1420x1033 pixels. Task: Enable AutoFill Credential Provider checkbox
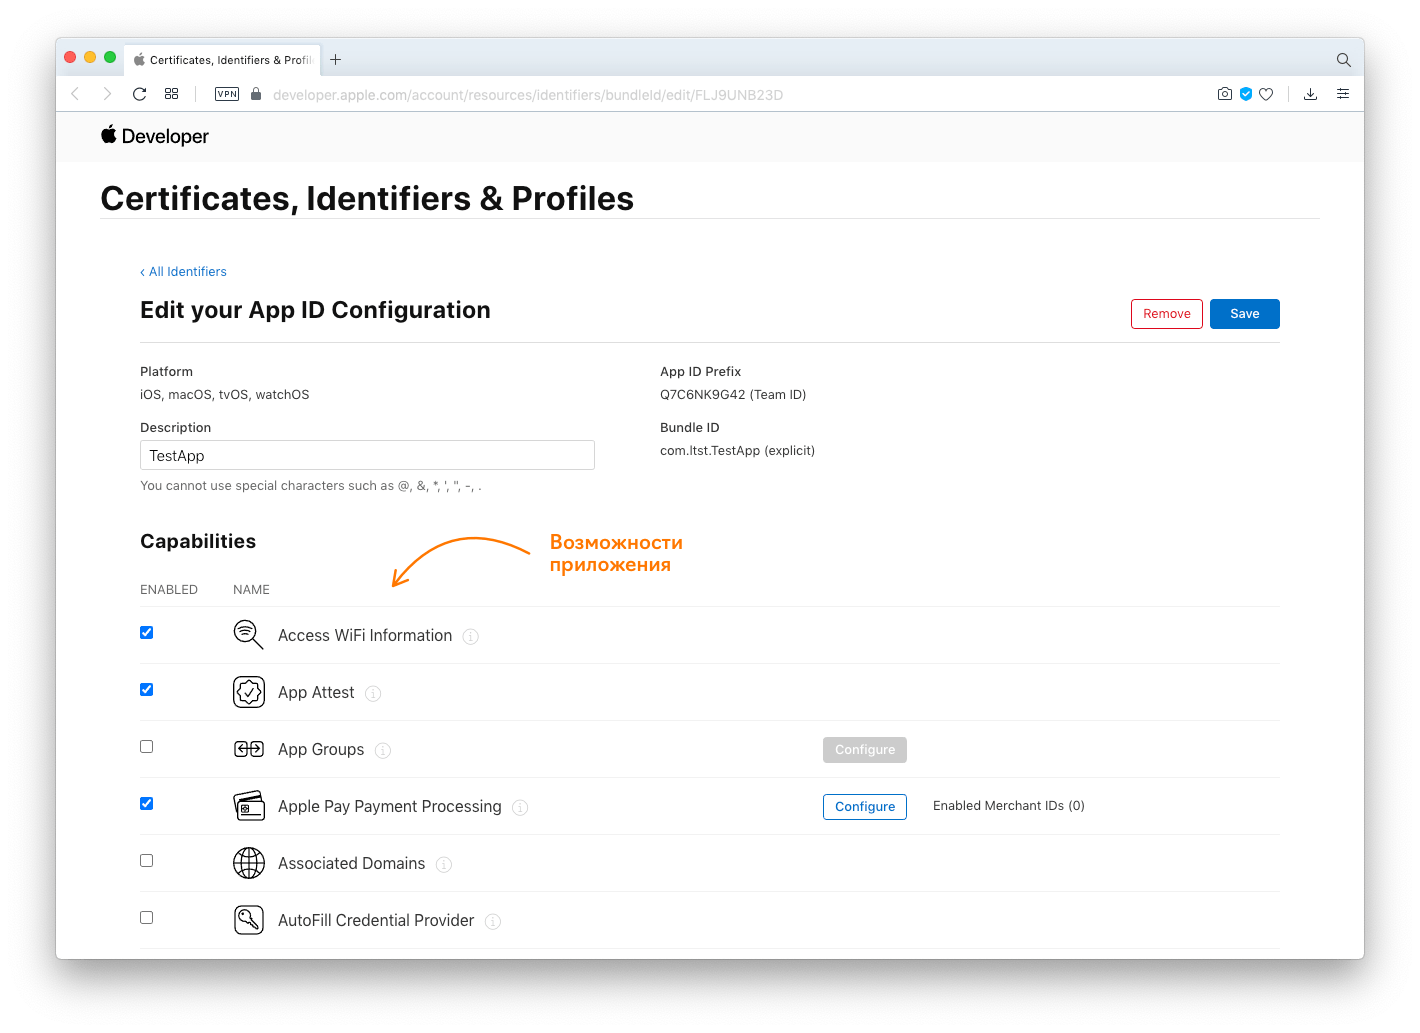tap(147, 917)
